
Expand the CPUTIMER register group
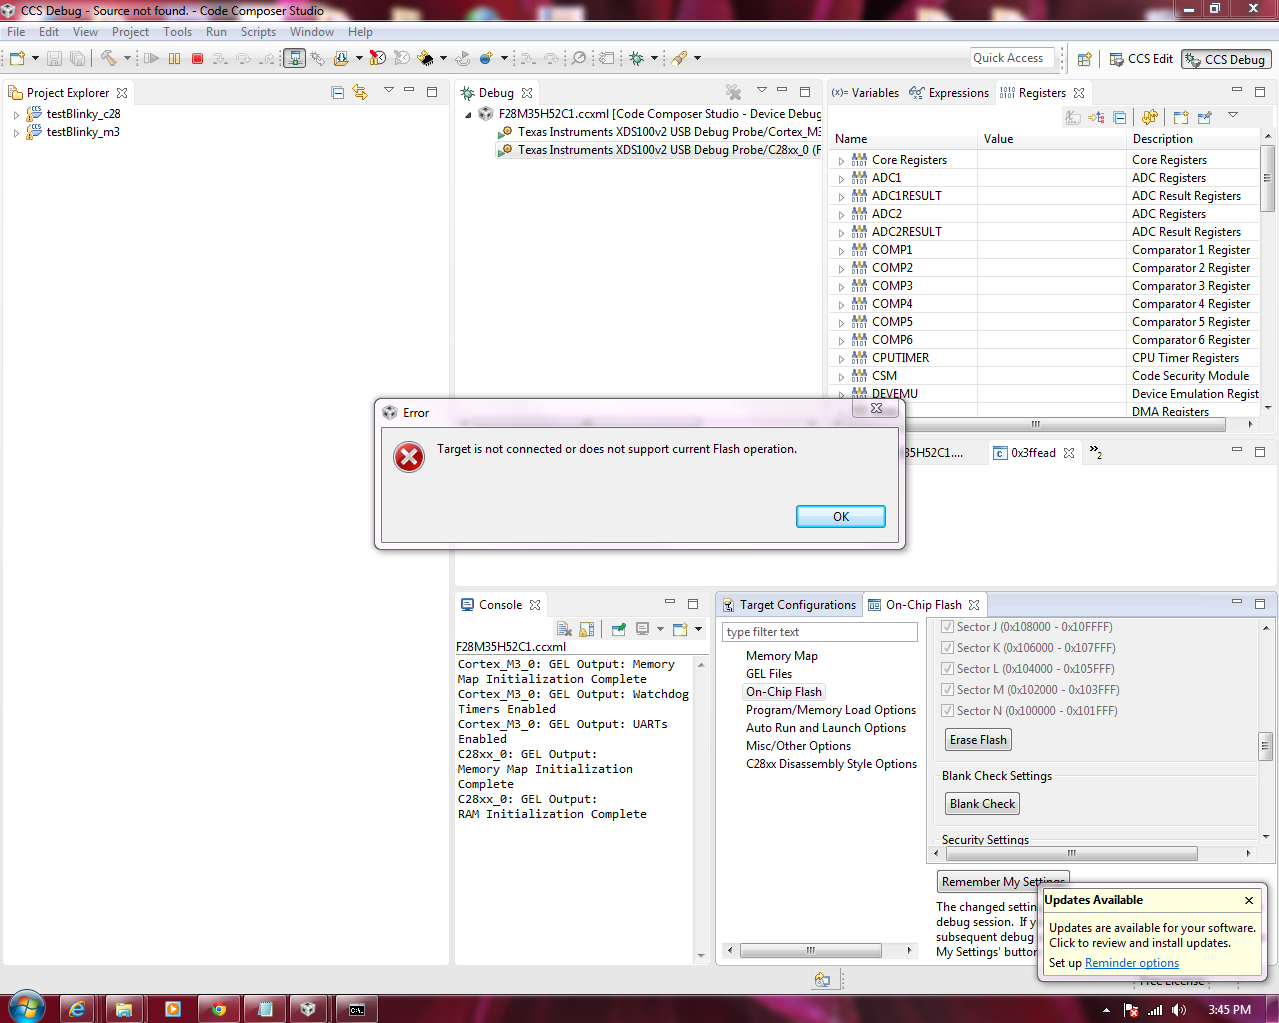tap(841, 359)
